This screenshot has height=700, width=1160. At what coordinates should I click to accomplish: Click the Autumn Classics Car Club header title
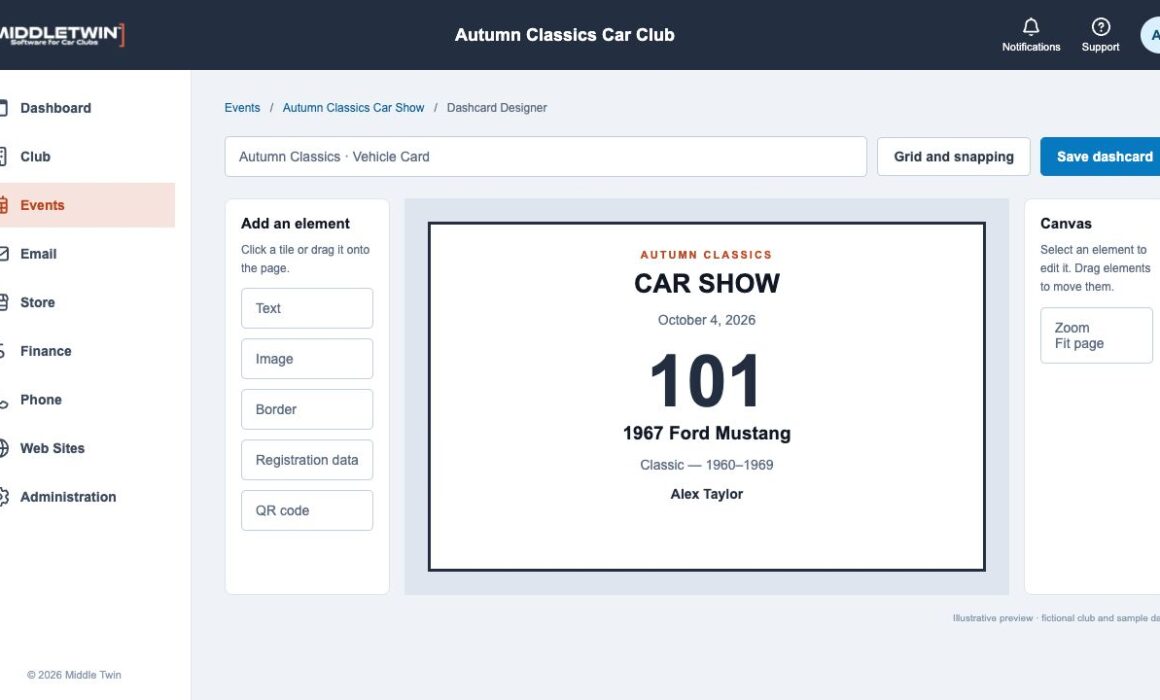pyautogui.click(x=564, y=35)
